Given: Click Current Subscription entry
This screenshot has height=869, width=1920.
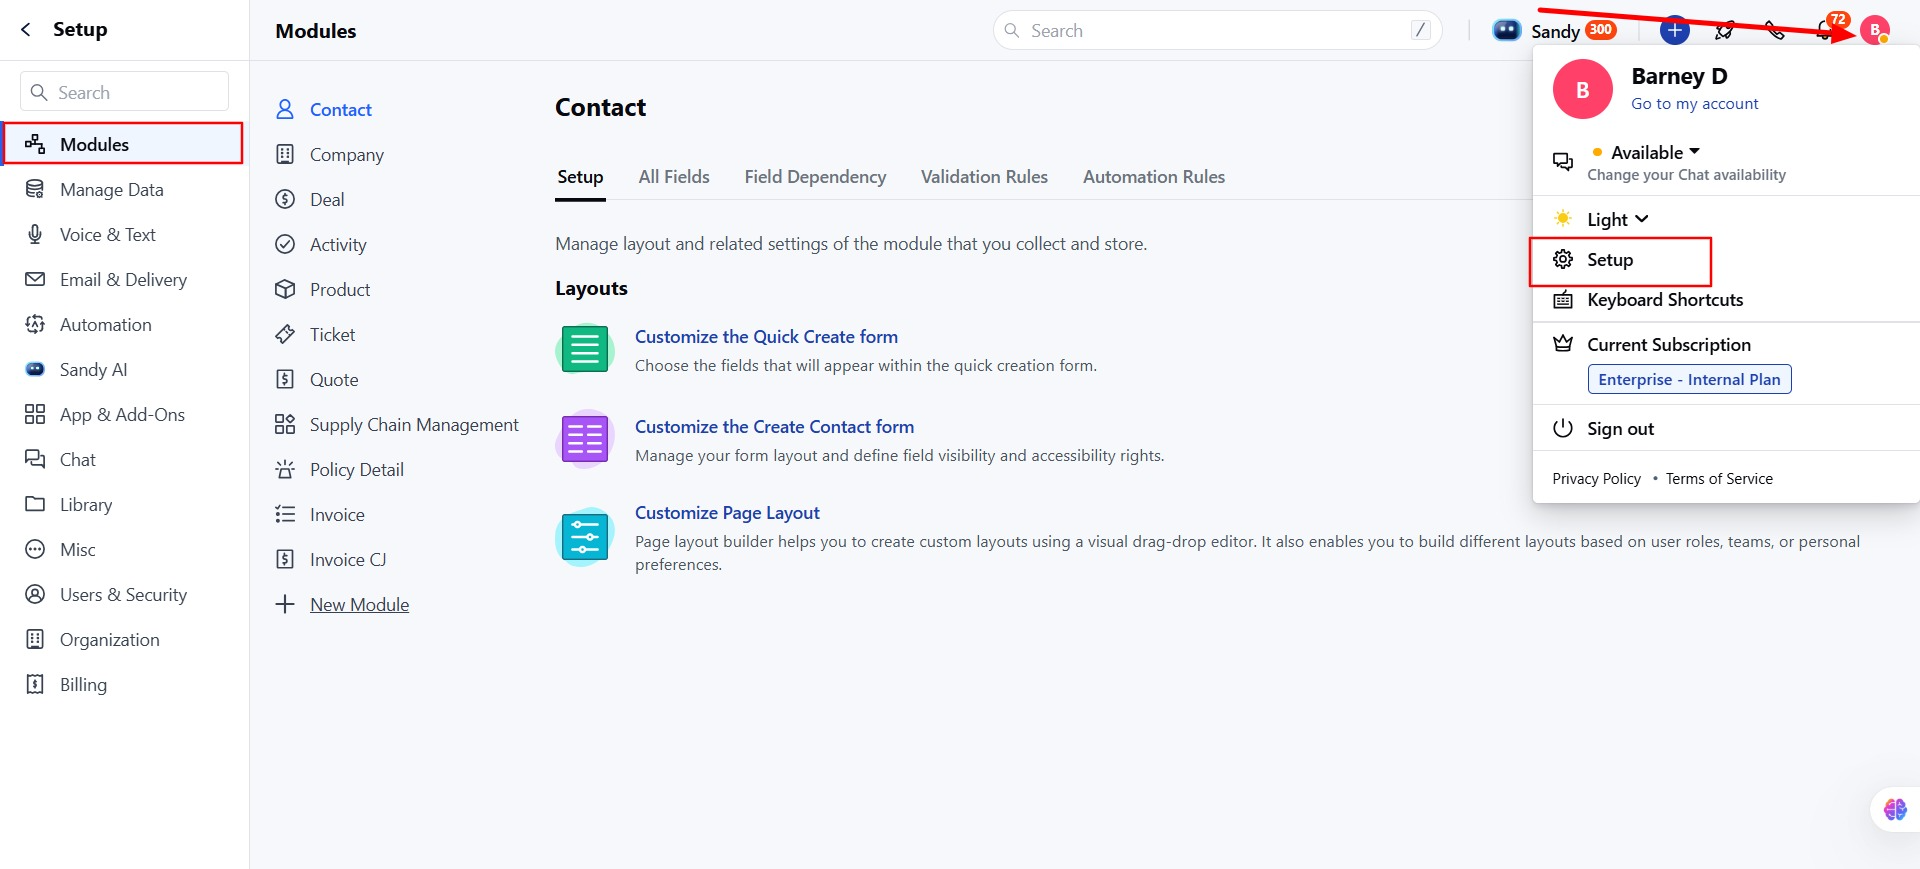Looking at the screenshot, I should tap(1669, 344).
